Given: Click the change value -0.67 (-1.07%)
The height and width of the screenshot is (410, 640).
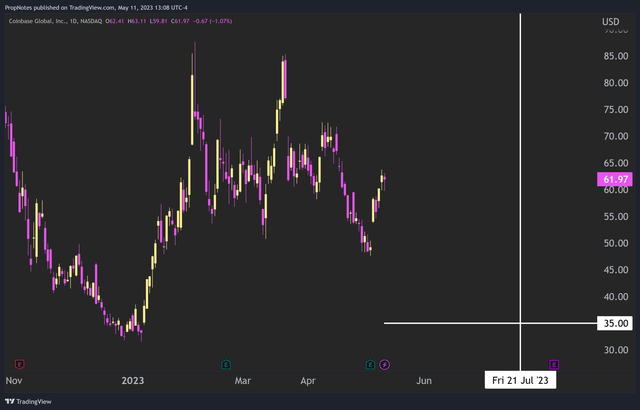Looking at the screenshot, I should coord(212,21).
